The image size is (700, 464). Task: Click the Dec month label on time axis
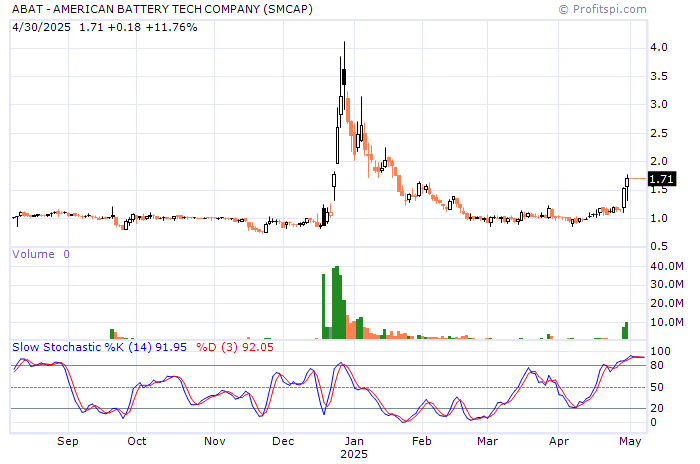click(283, 441)
